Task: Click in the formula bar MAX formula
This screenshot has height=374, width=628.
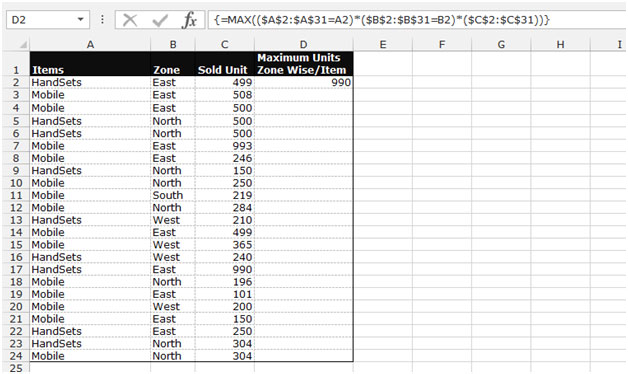Action: [382, 20]
